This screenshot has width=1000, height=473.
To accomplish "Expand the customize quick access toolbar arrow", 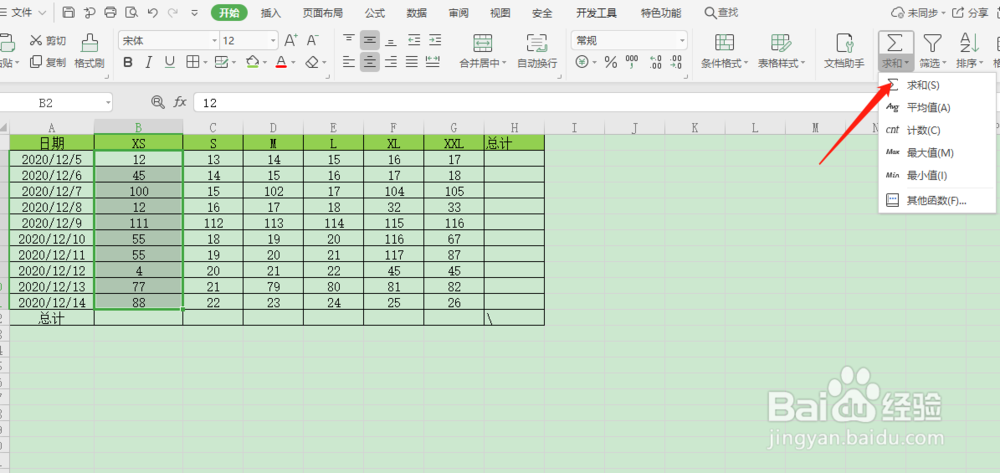I will pyautogui.click(x=195, y=12).
